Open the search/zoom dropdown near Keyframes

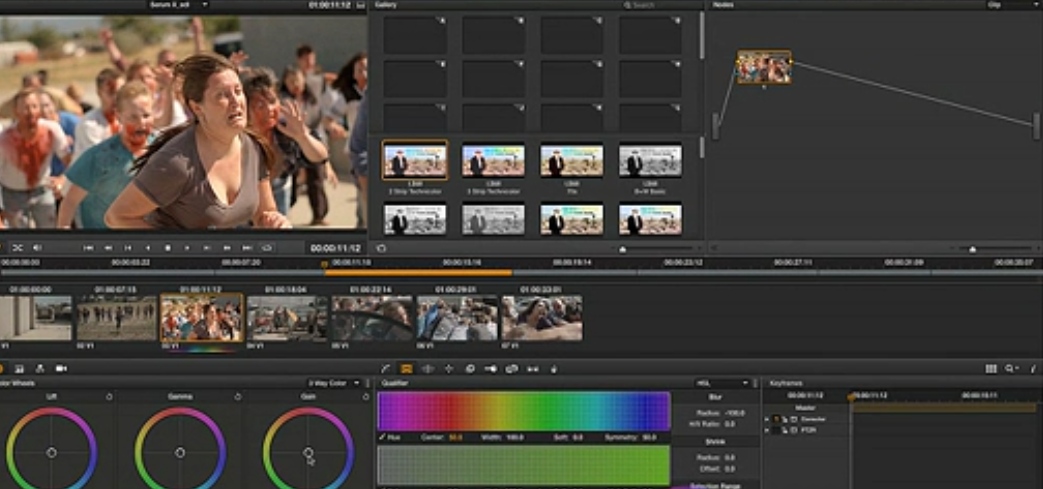tap(1012, 369)
